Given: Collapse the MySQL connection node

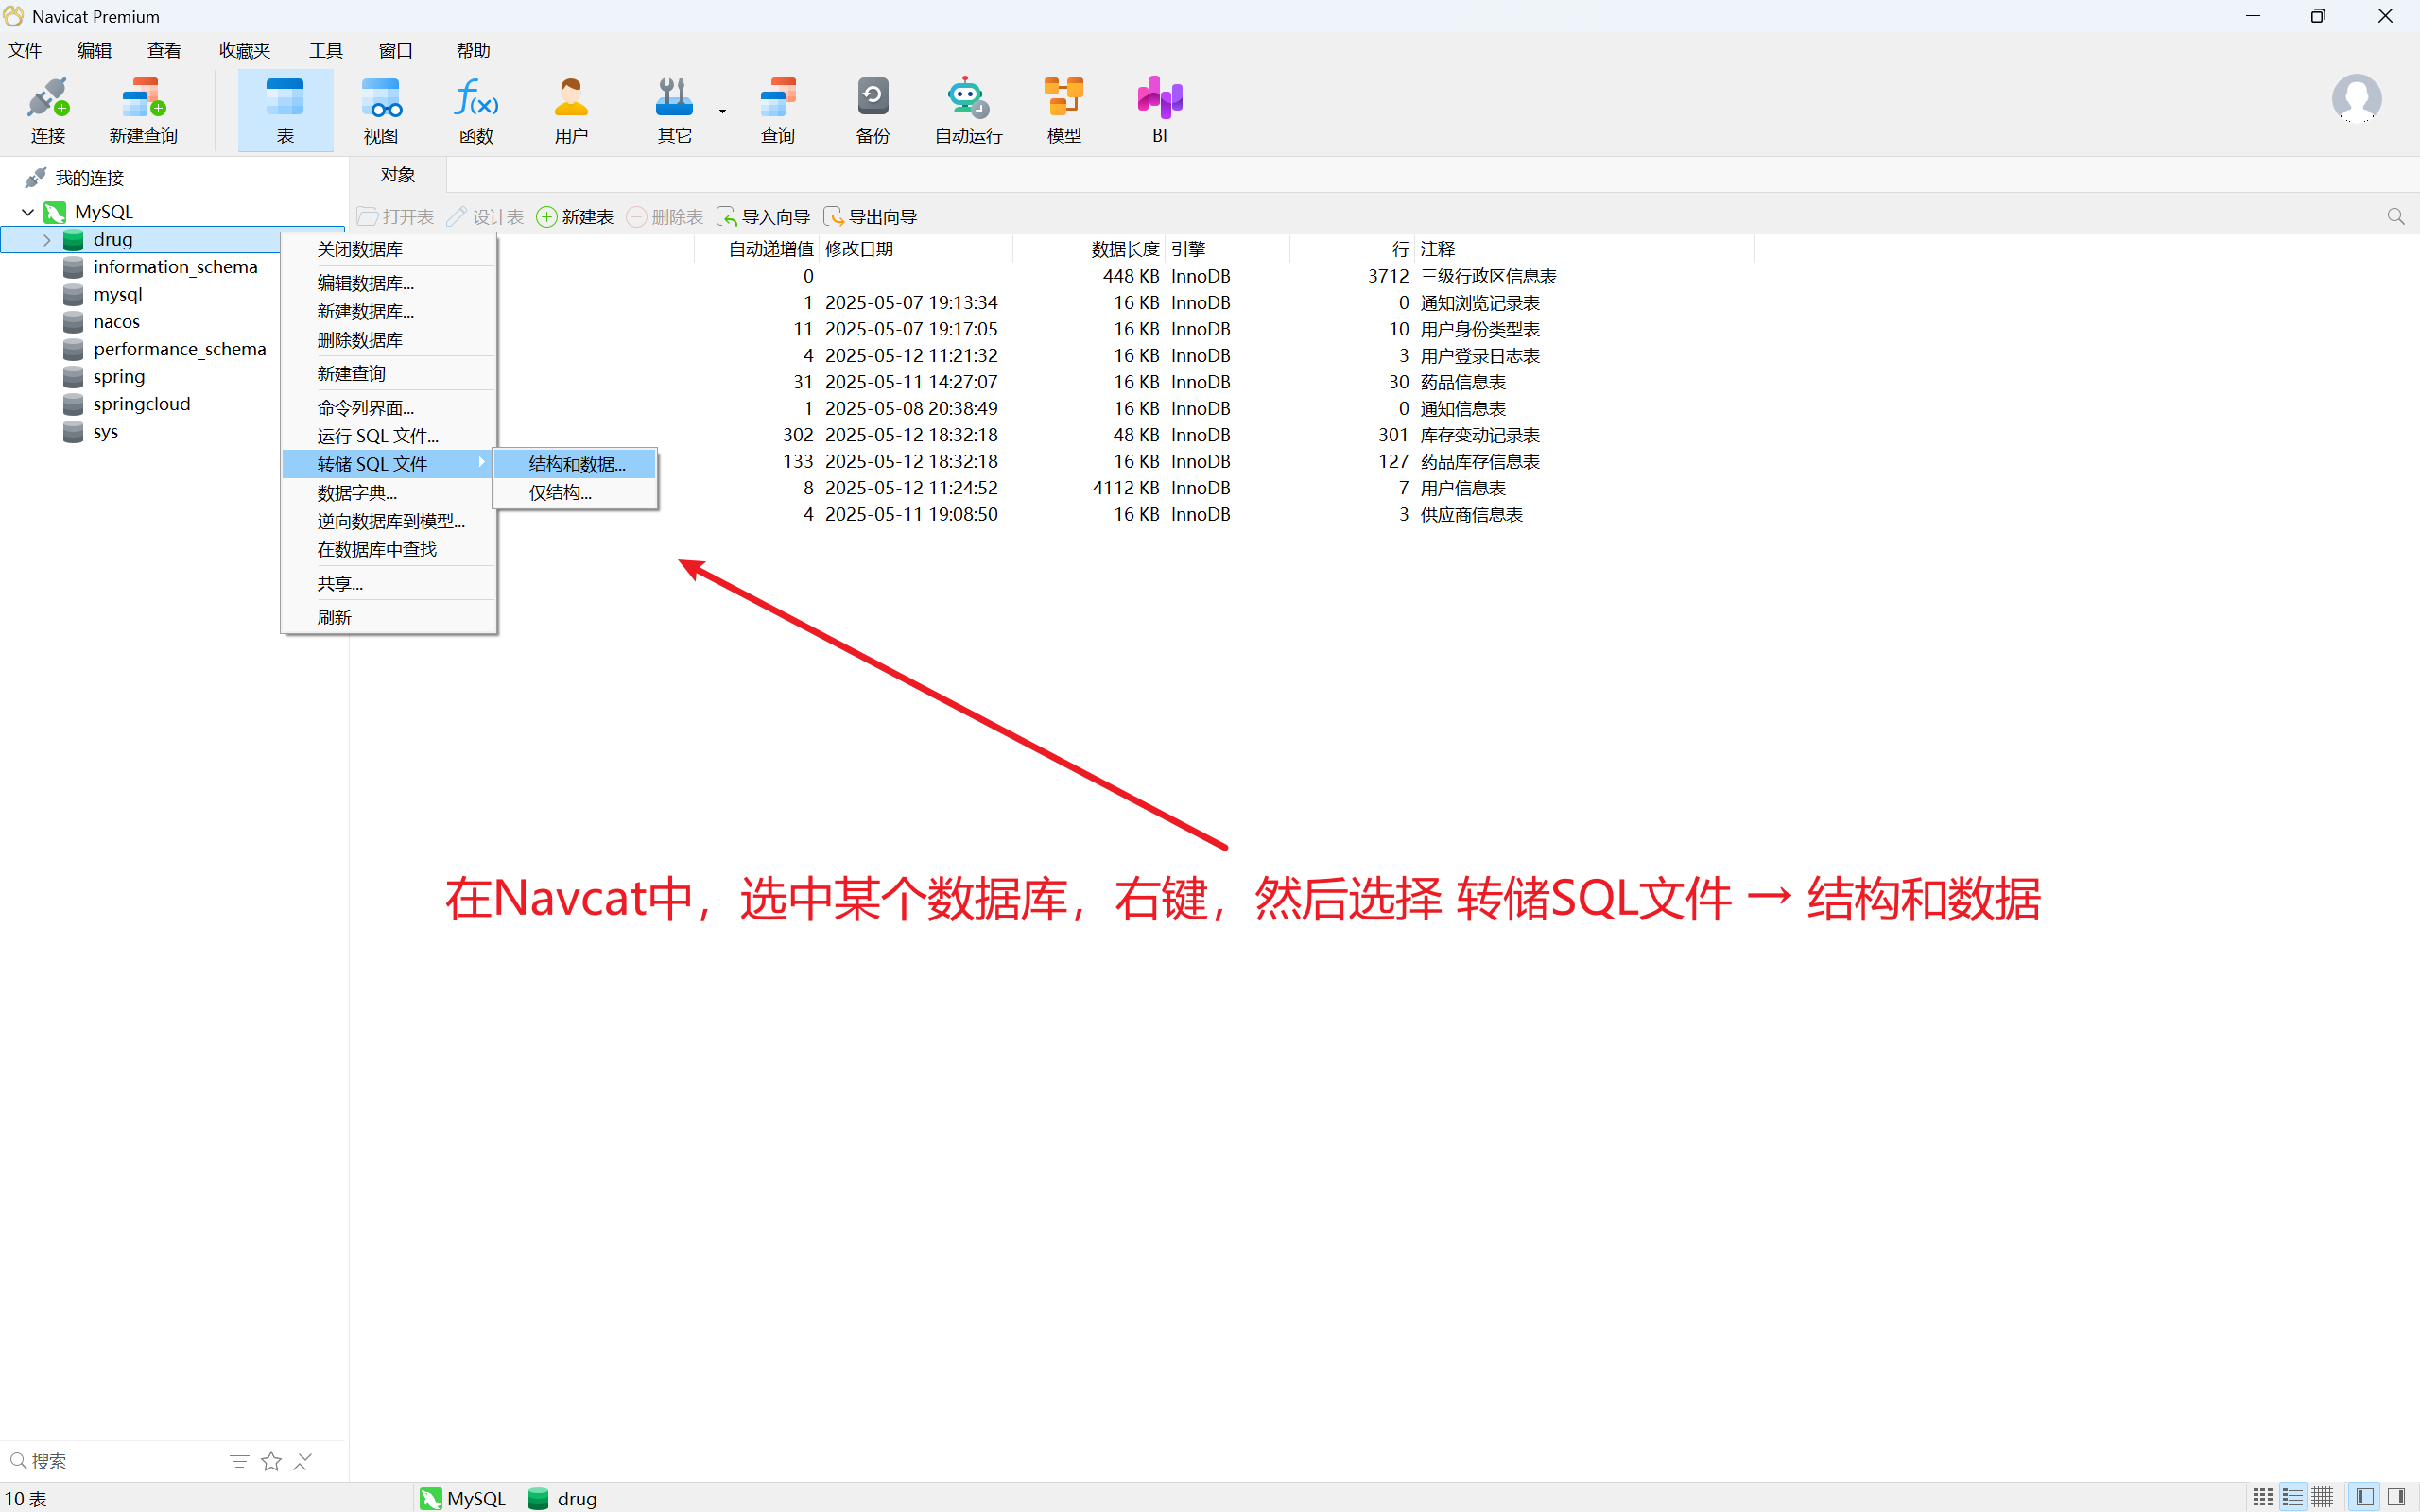Looking at the screenshot, I should [x=28, y=212].
